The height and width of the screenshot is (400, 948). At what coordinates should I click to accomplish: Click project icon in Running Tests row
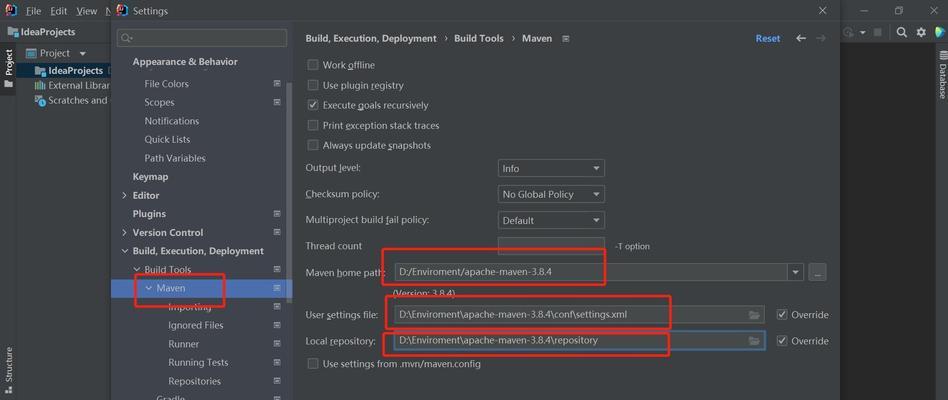tap(277, 363)
